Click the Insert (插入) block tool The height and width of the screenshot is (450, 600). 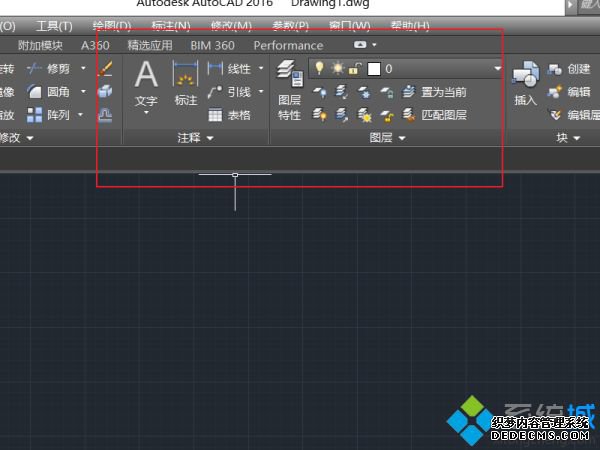[x=526, y=83]
